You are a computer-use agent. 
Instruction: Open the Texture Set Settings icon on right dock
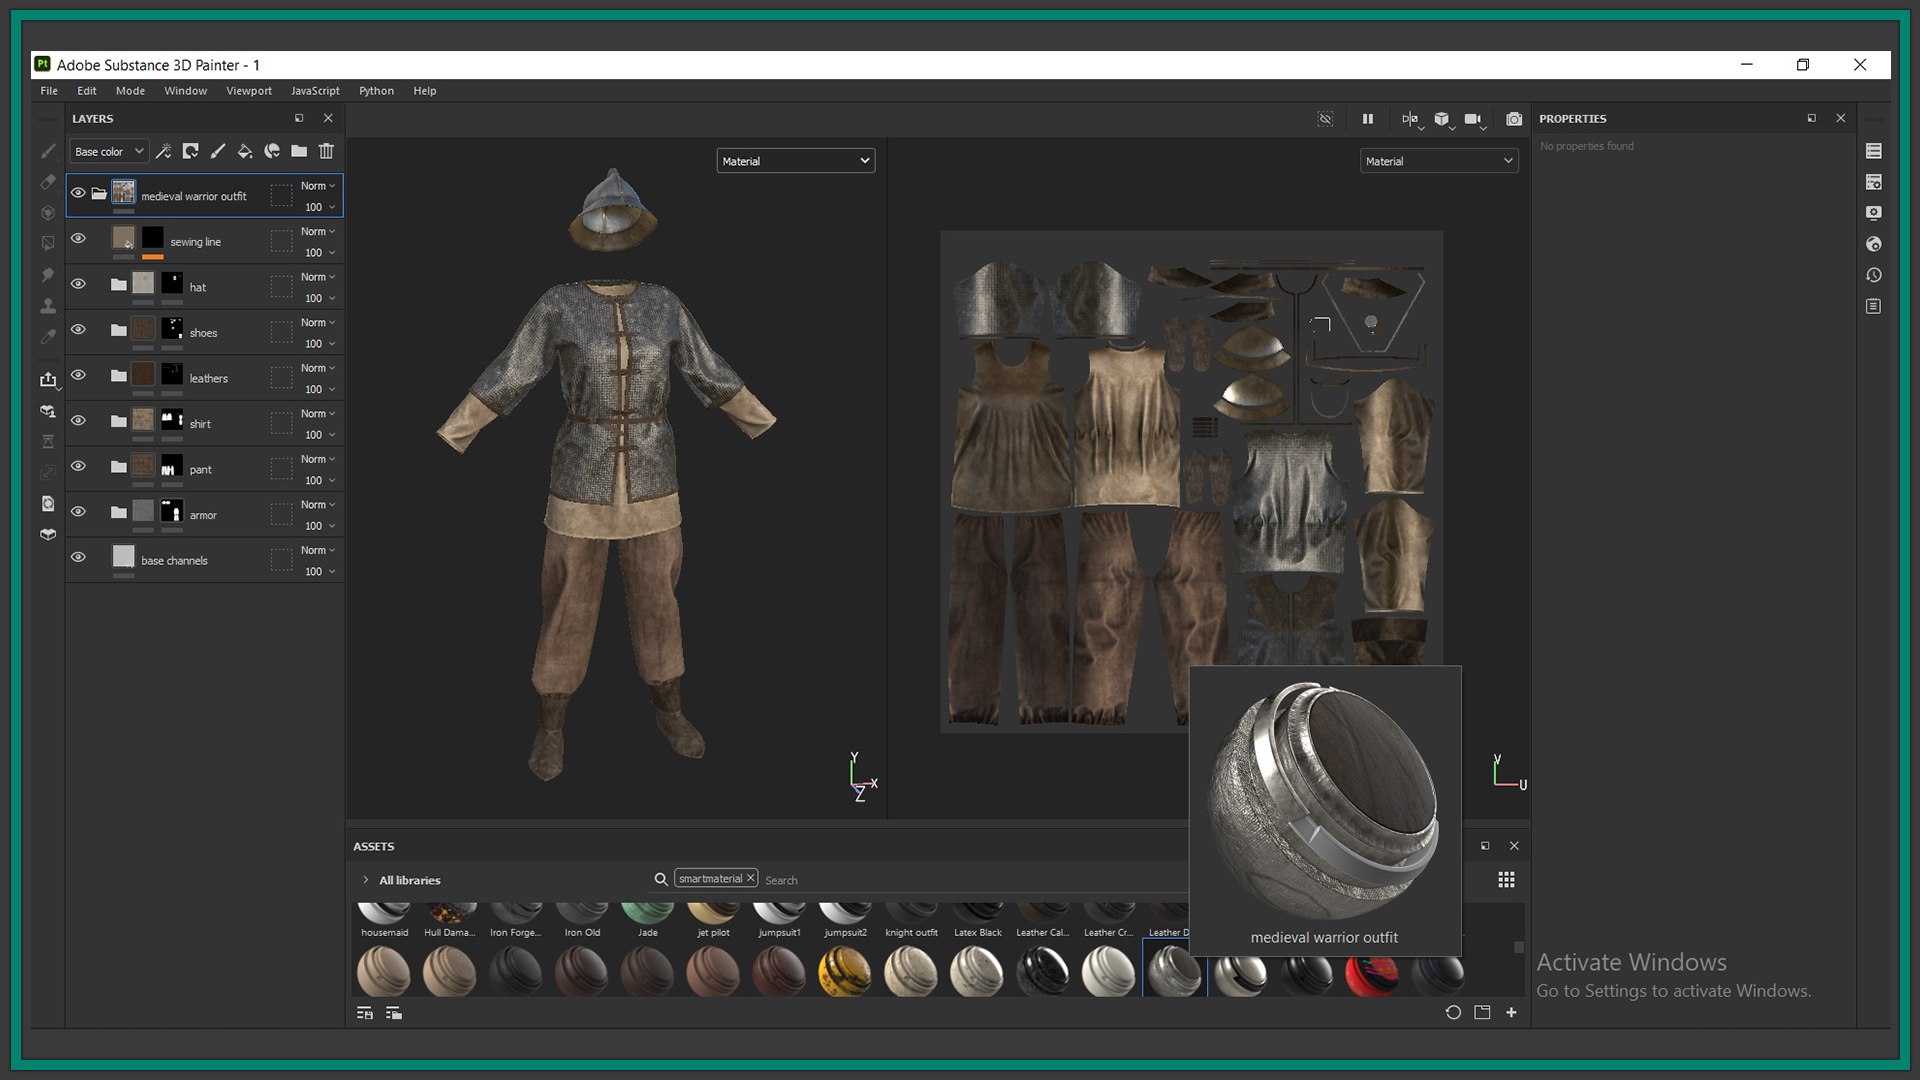(x=1874, y=182)
